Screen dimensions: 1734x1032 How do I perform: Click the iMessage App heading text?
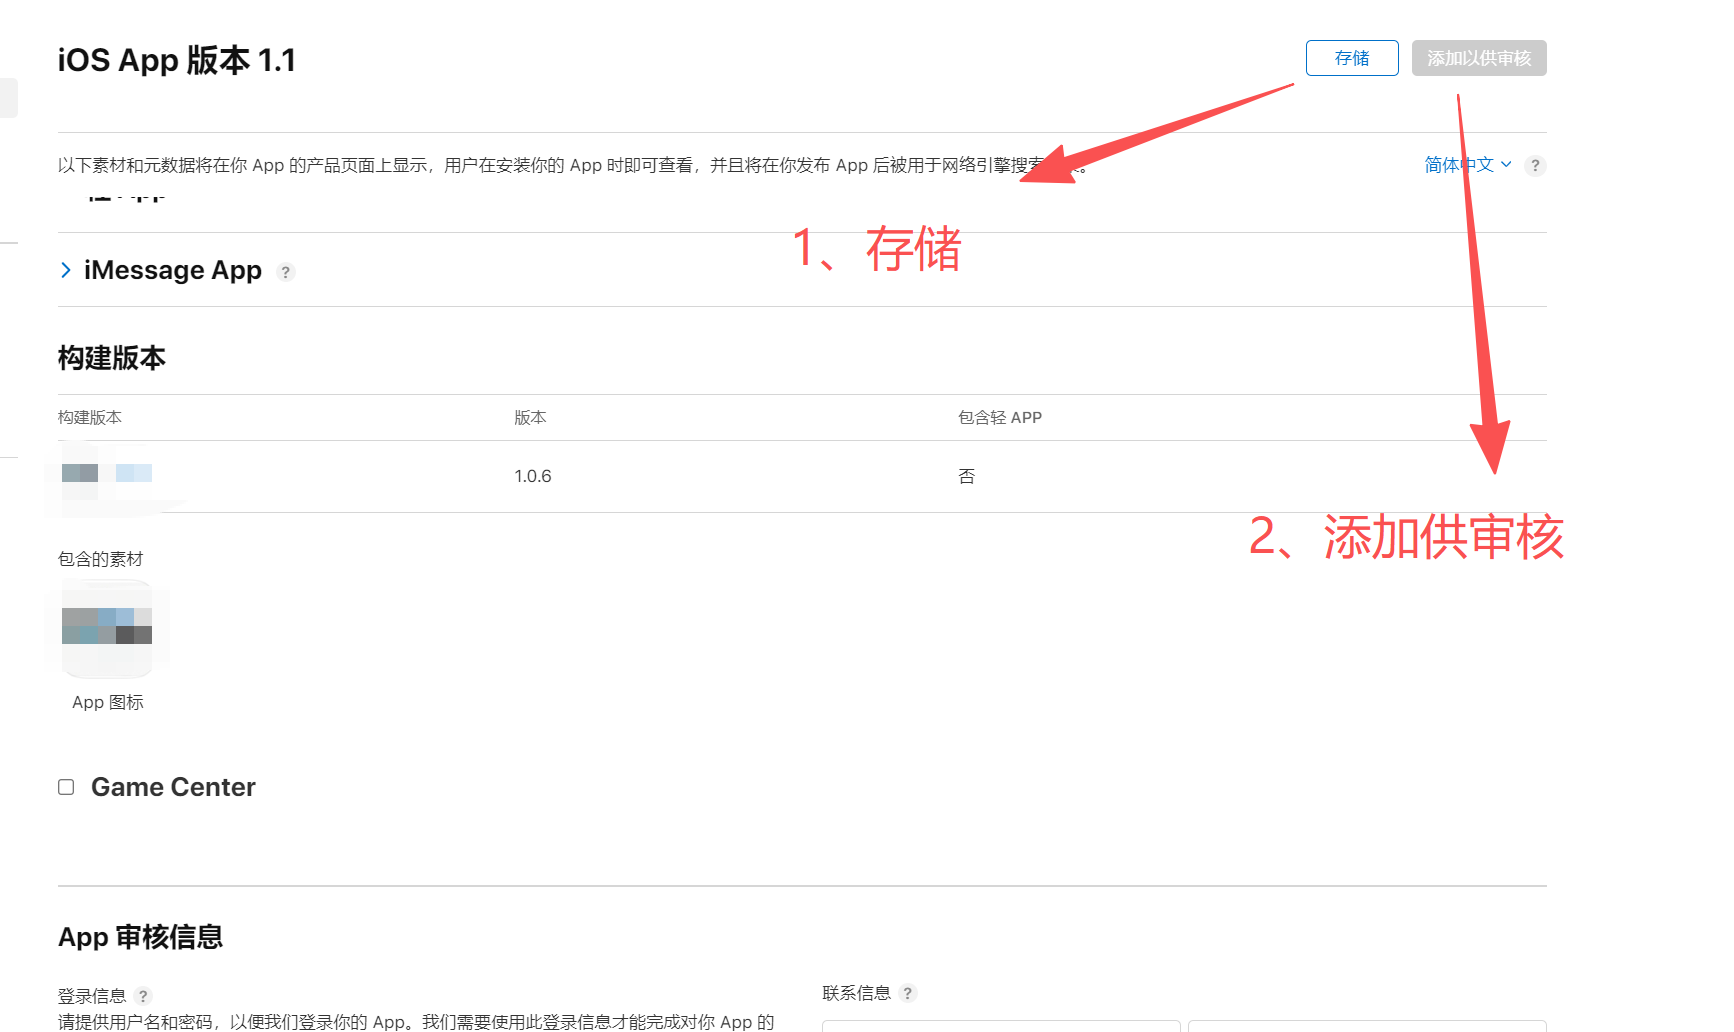point(173,270)
